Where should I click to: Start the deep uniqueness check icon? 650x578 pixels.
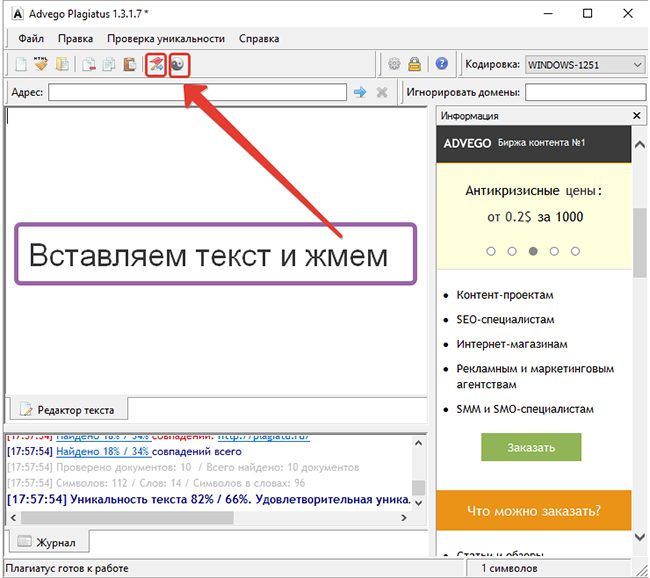point(179,65)
